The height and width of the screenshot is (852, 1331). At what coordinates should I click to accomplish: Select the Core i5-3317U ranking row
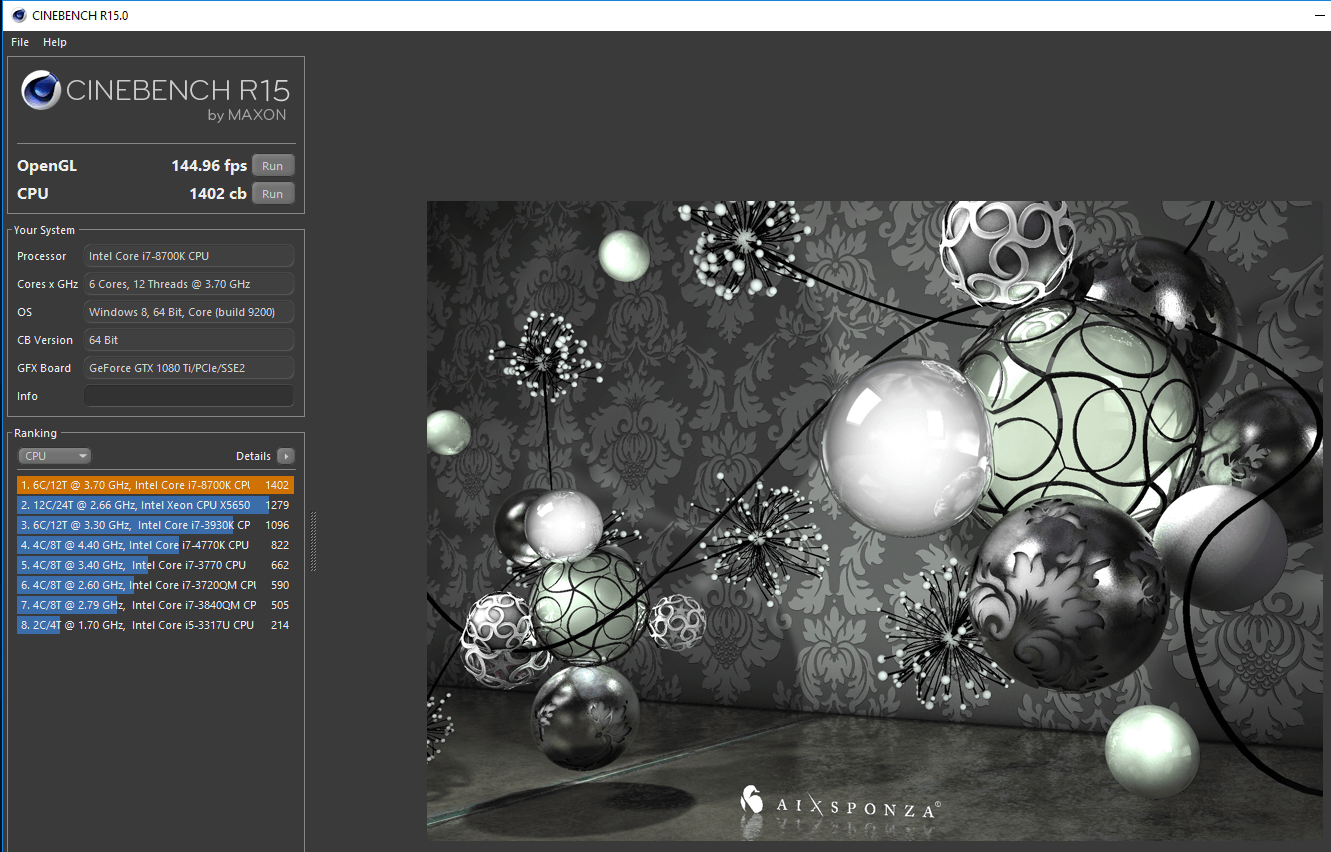[155, 625]
